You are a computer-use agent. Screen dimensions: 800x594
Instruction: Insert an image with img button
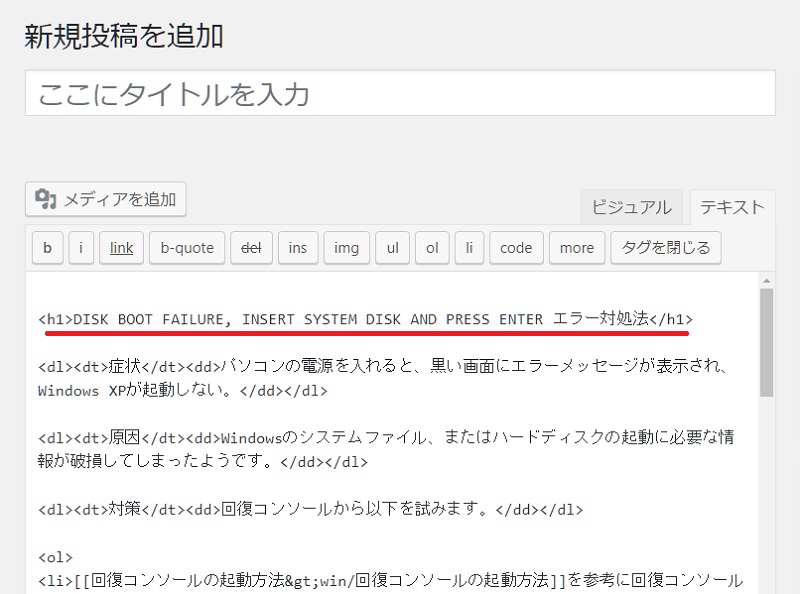(346, 248)
